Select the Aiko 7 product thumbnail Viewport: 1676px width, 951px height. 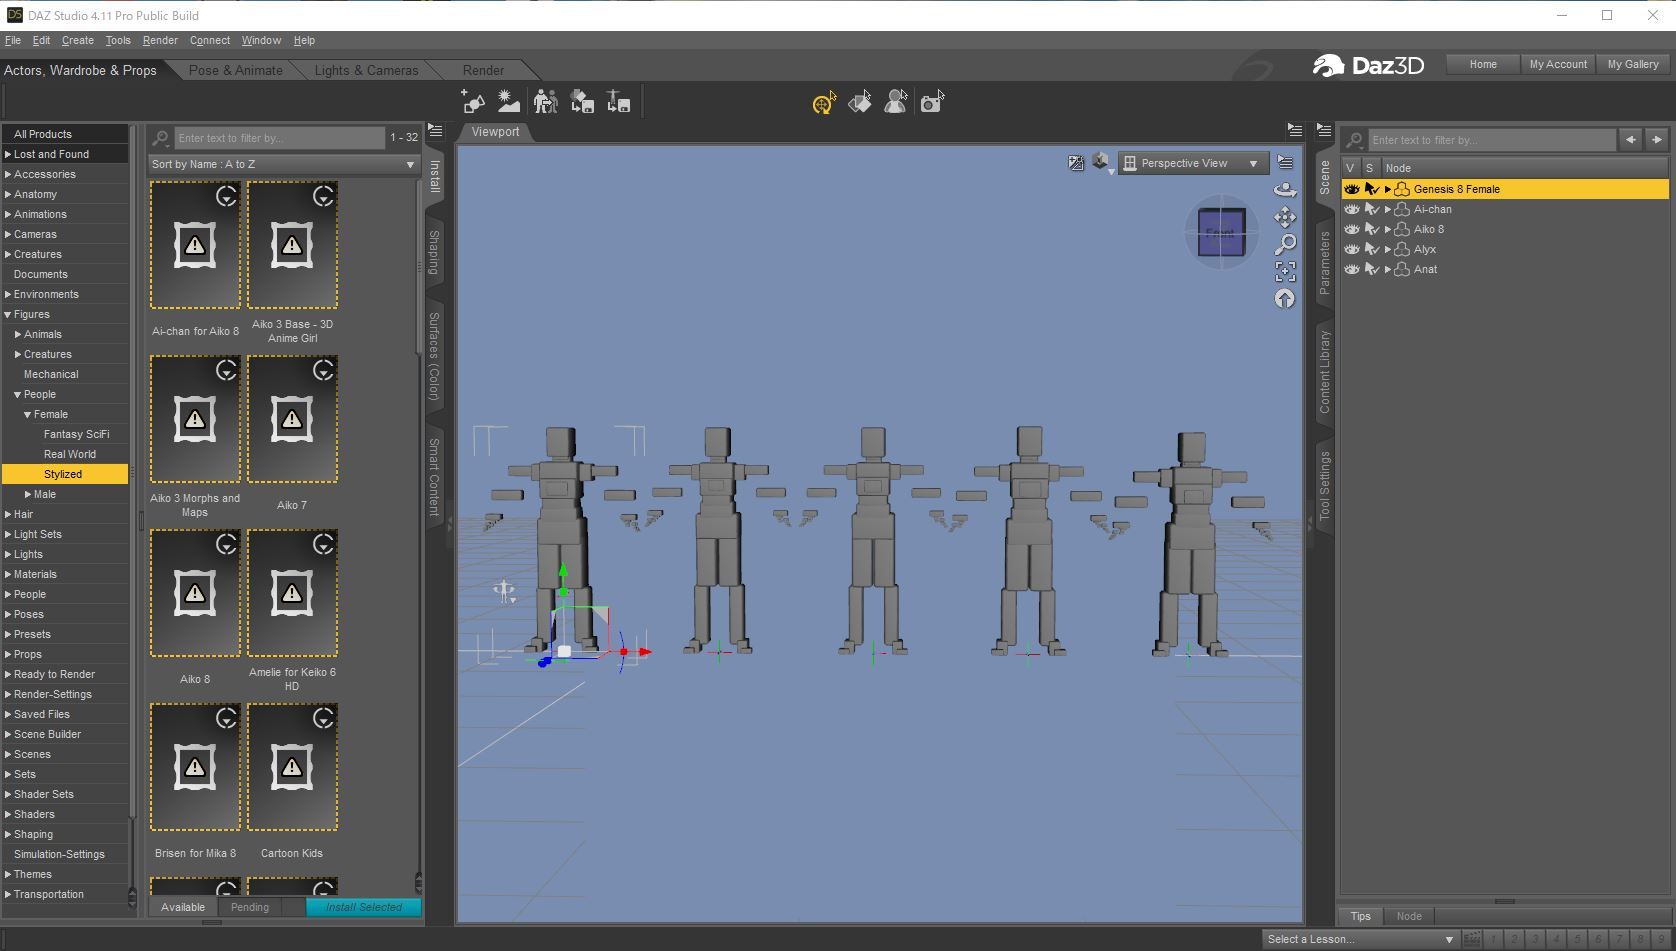click(292, 419)
